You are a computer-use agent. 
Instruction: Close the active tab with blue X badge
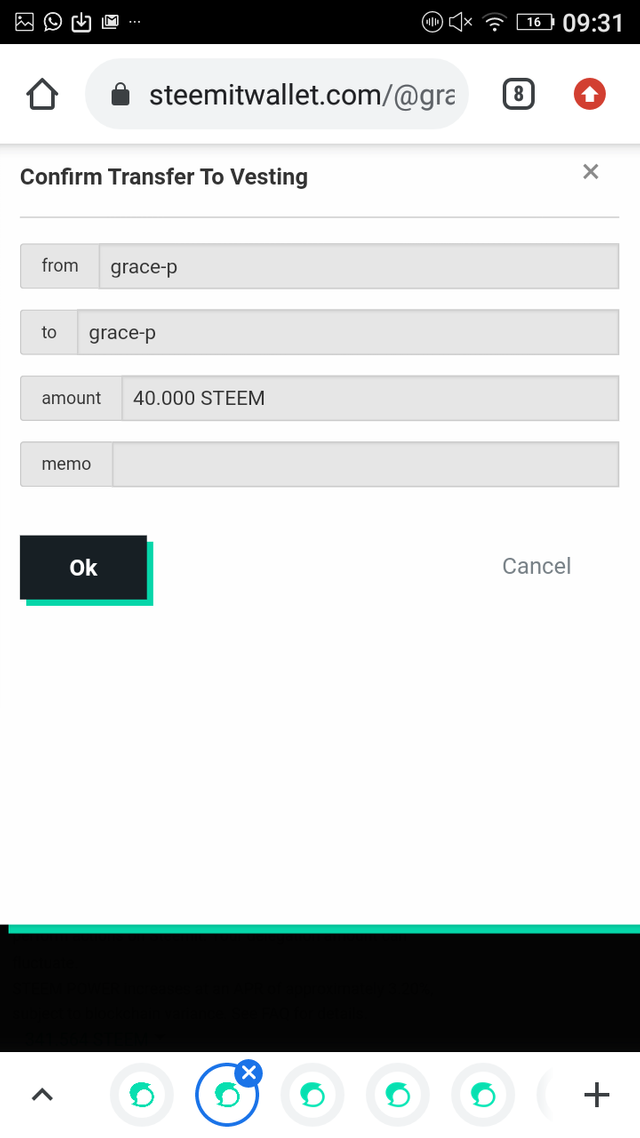[x=248, y=1072]
